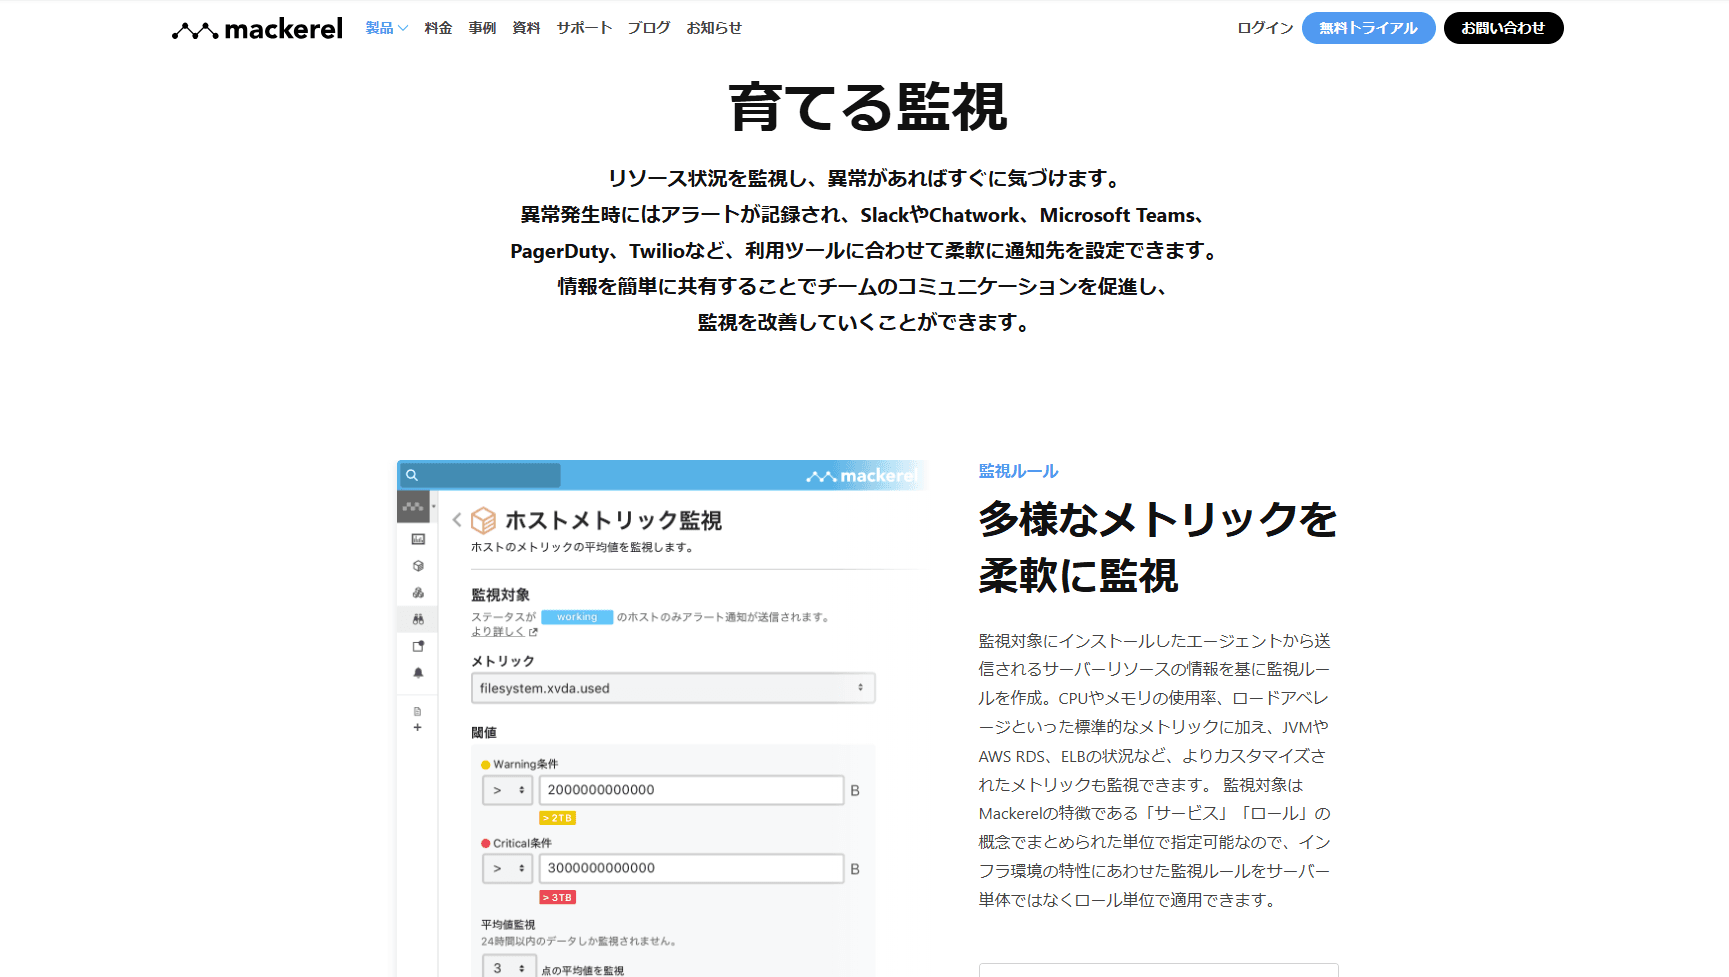The width and height of the screenshot is (1729, 977).
Task: Click the Warning条件 label
Action: pyautogui.click(x=526, y=764)
